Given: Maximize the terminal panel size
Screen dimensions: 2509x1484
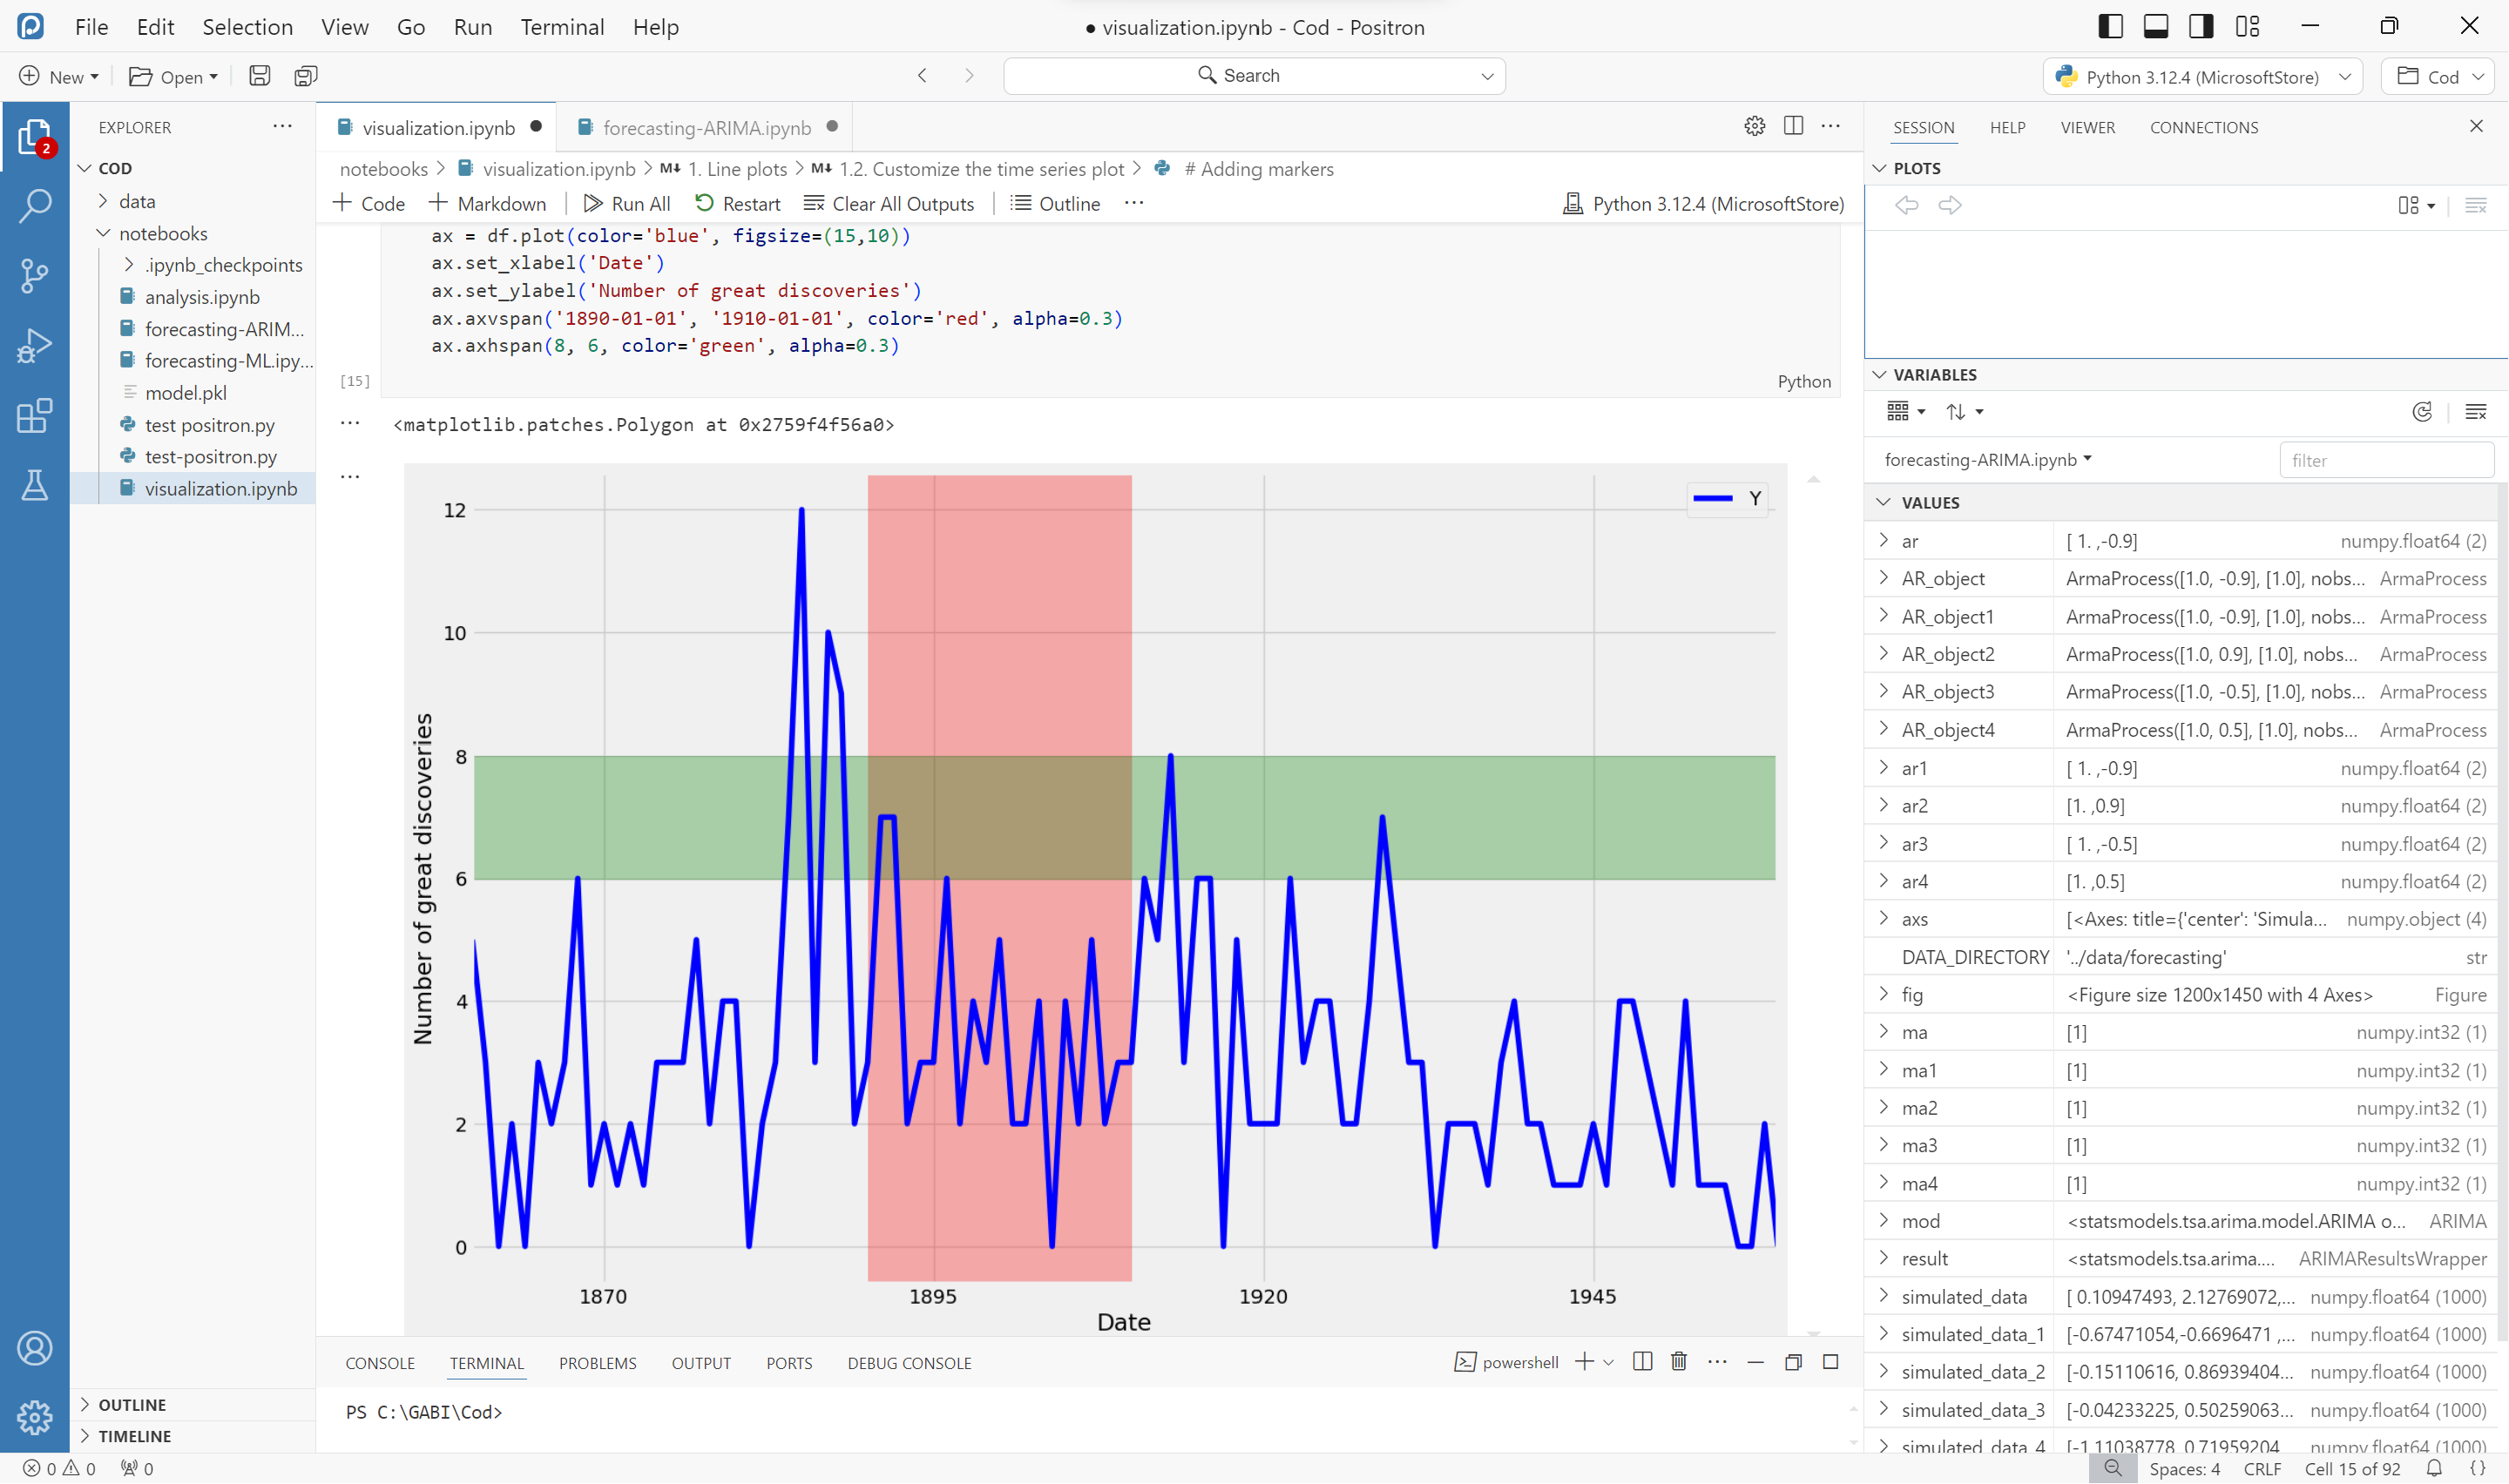Looking at the screenshot, I should pos(1831,1363).
